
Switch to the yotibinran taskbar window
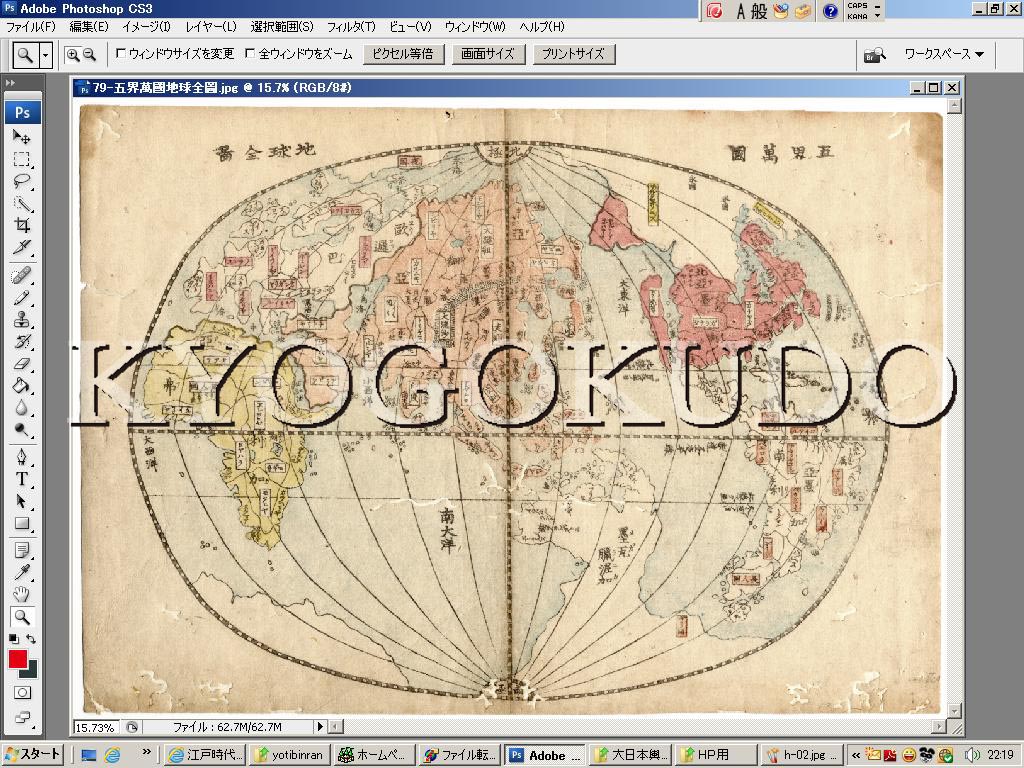289,755
